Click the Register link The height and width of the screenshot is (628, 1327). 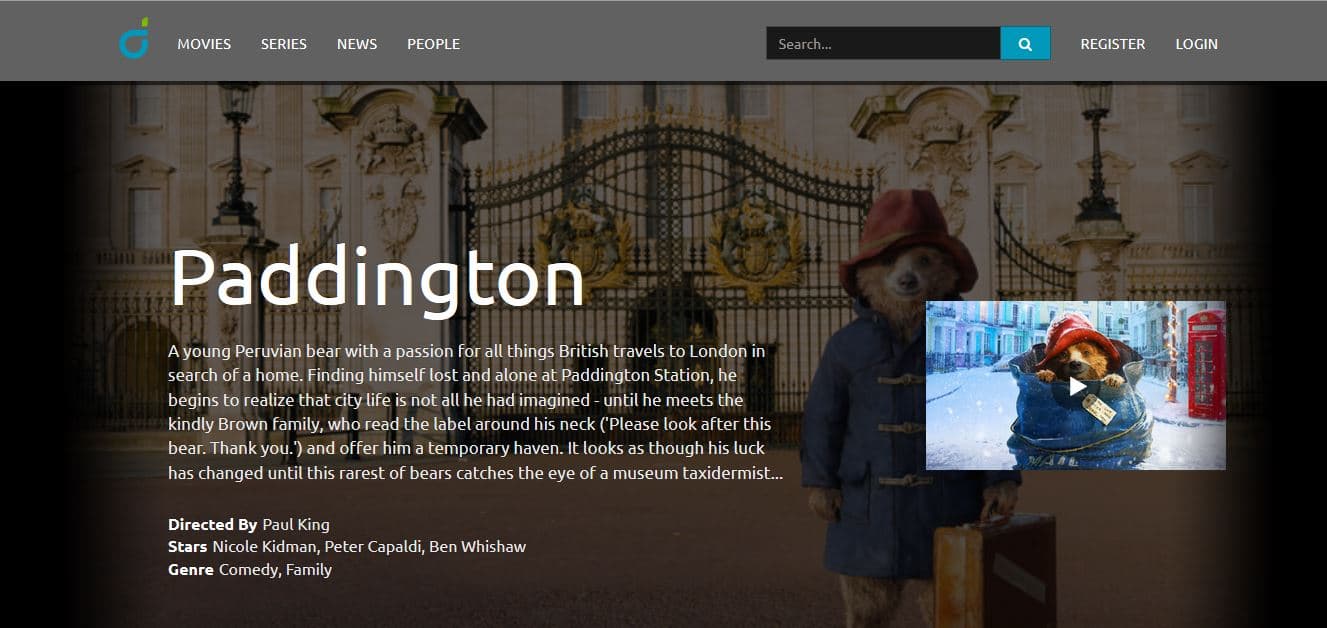(1113, 44)
